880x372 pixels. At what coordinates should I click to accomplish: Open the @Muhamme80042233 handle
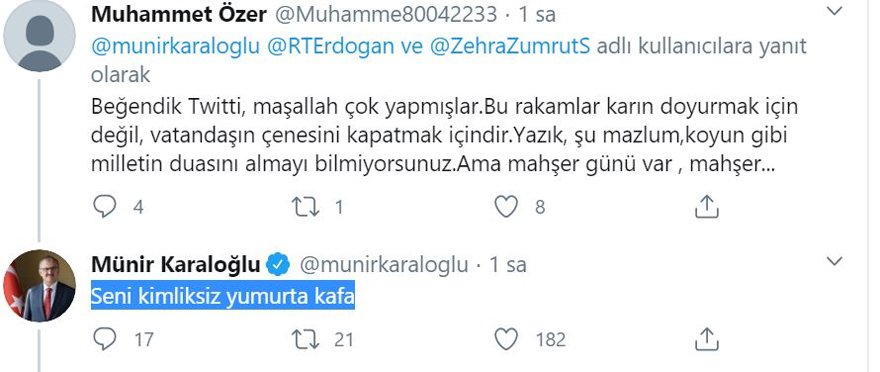385,15
